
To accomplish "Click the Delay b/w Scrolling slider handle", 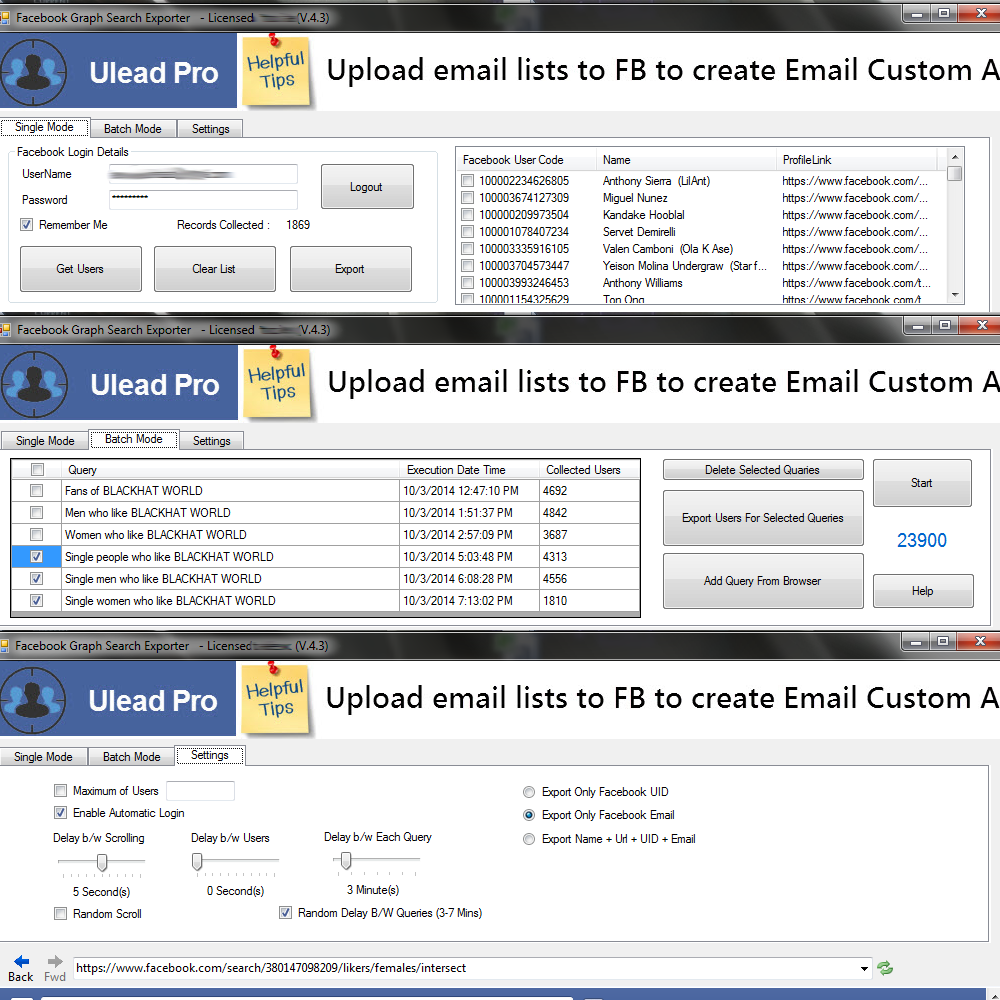I will [102, 862].
